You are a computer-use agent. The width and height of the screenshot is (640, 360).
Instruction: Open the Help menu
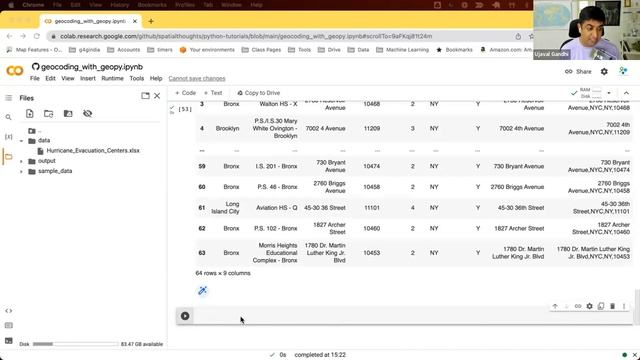[x=156, y=78]
